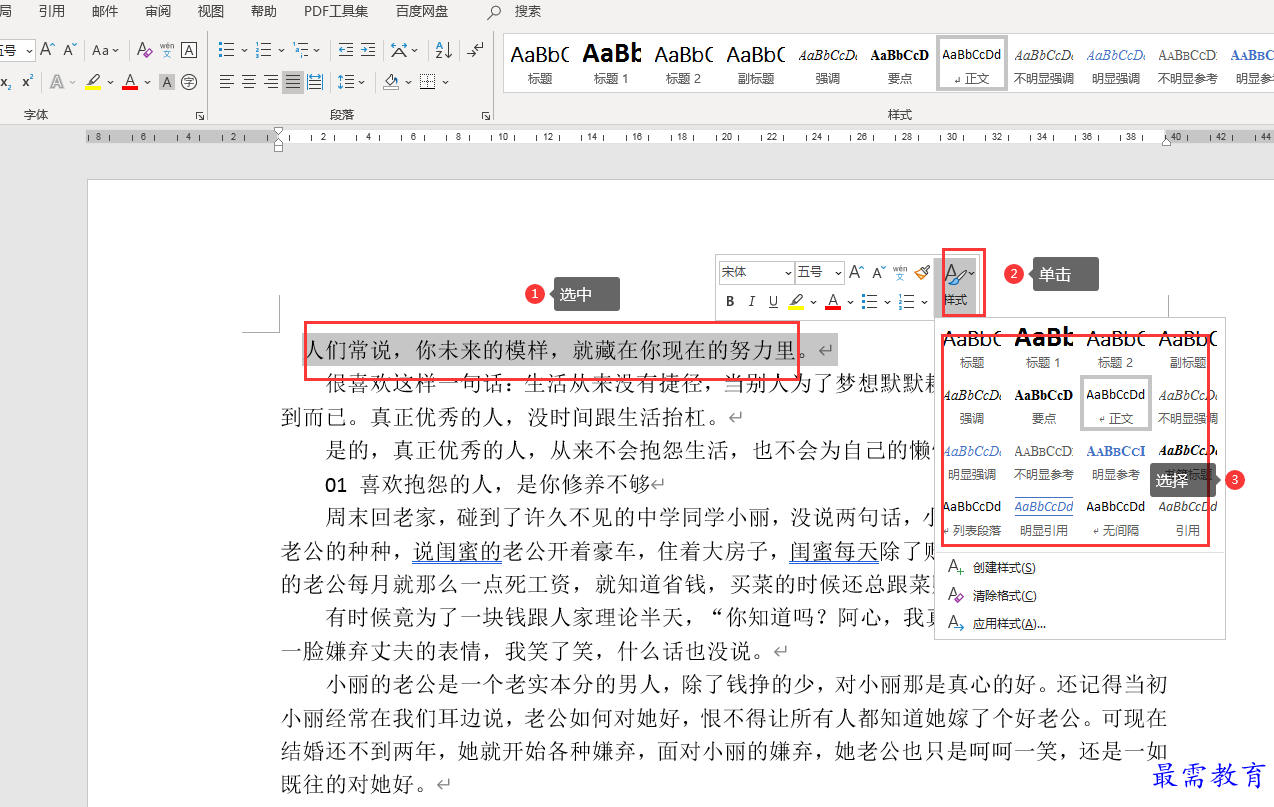Click 应用样式(A)... in styles menu
The image size is (1274, 807).
click(x=1080, y=624)
